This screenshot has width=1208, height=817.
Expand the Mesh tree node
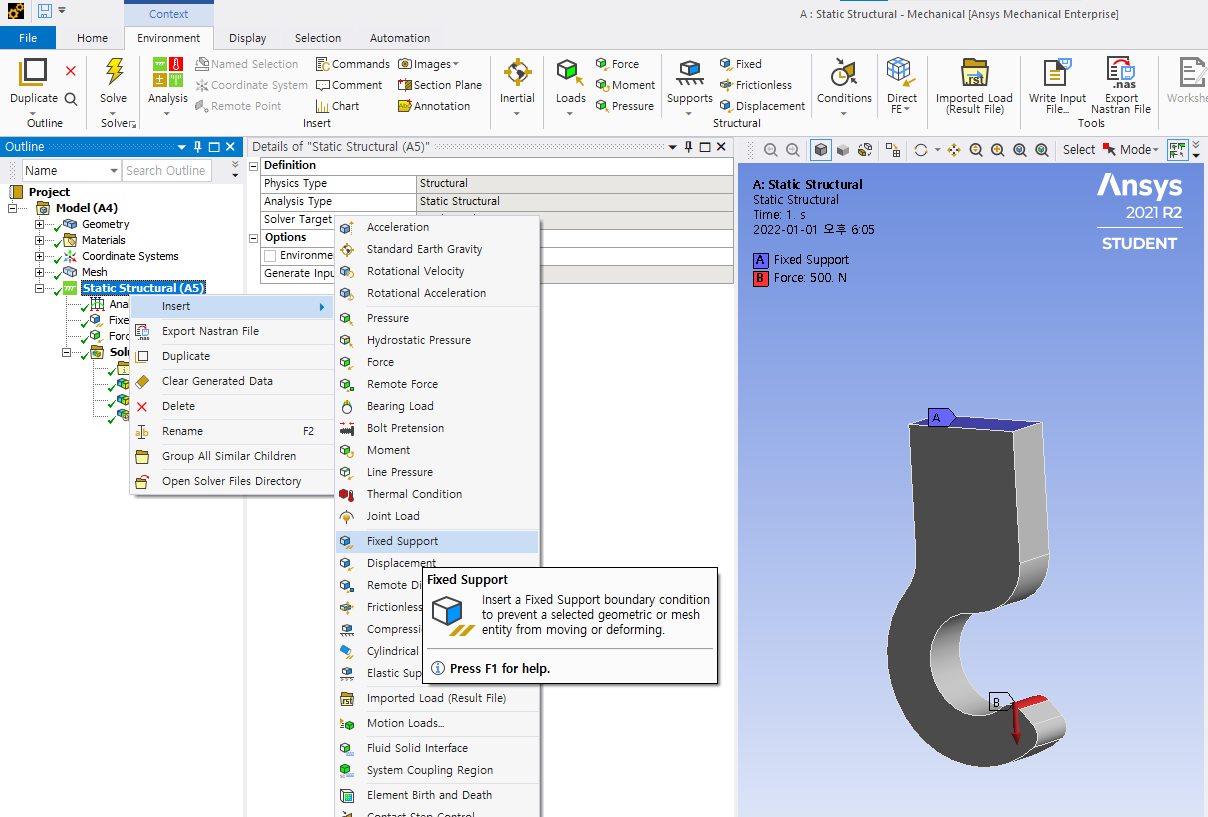coord(40,273)
